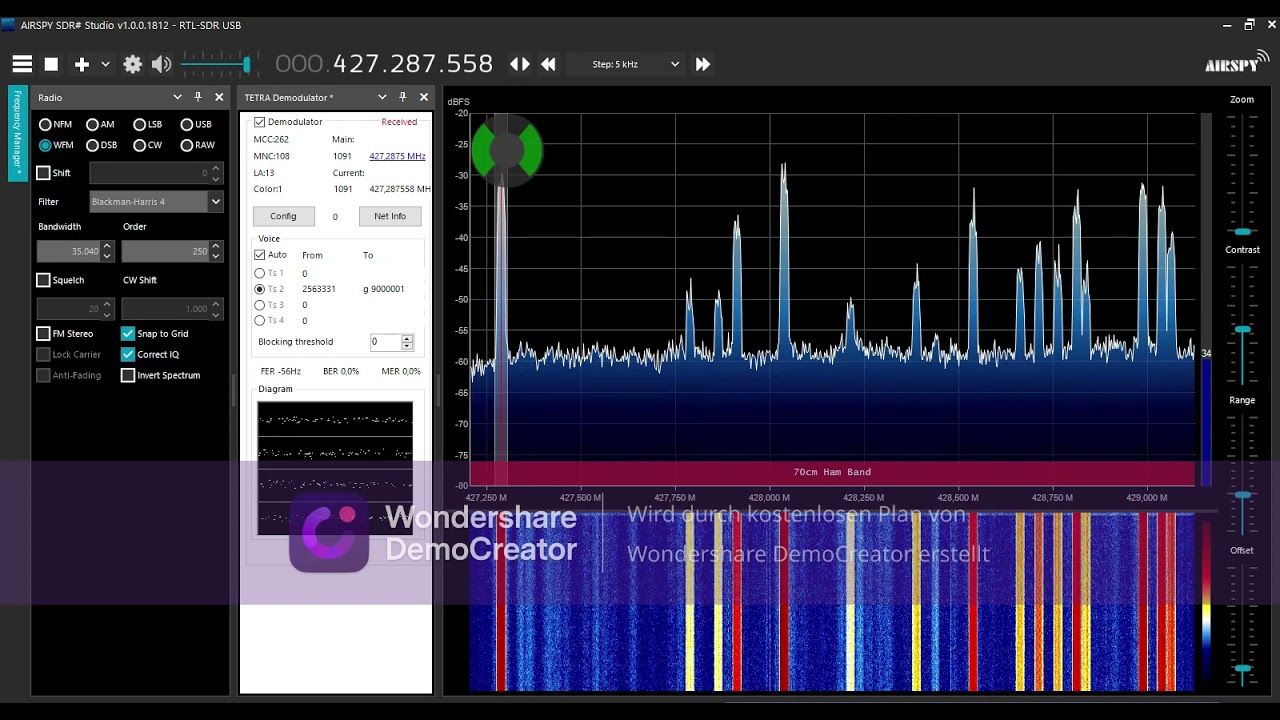Adjust the Contrast slider
1280x720 pixels.
[x=1242, y=322]
